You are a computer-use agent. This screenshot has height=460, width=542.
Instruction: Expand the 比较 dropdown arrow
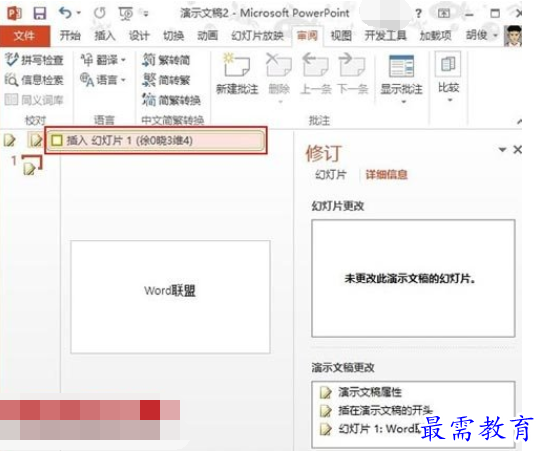pos(450,100)
